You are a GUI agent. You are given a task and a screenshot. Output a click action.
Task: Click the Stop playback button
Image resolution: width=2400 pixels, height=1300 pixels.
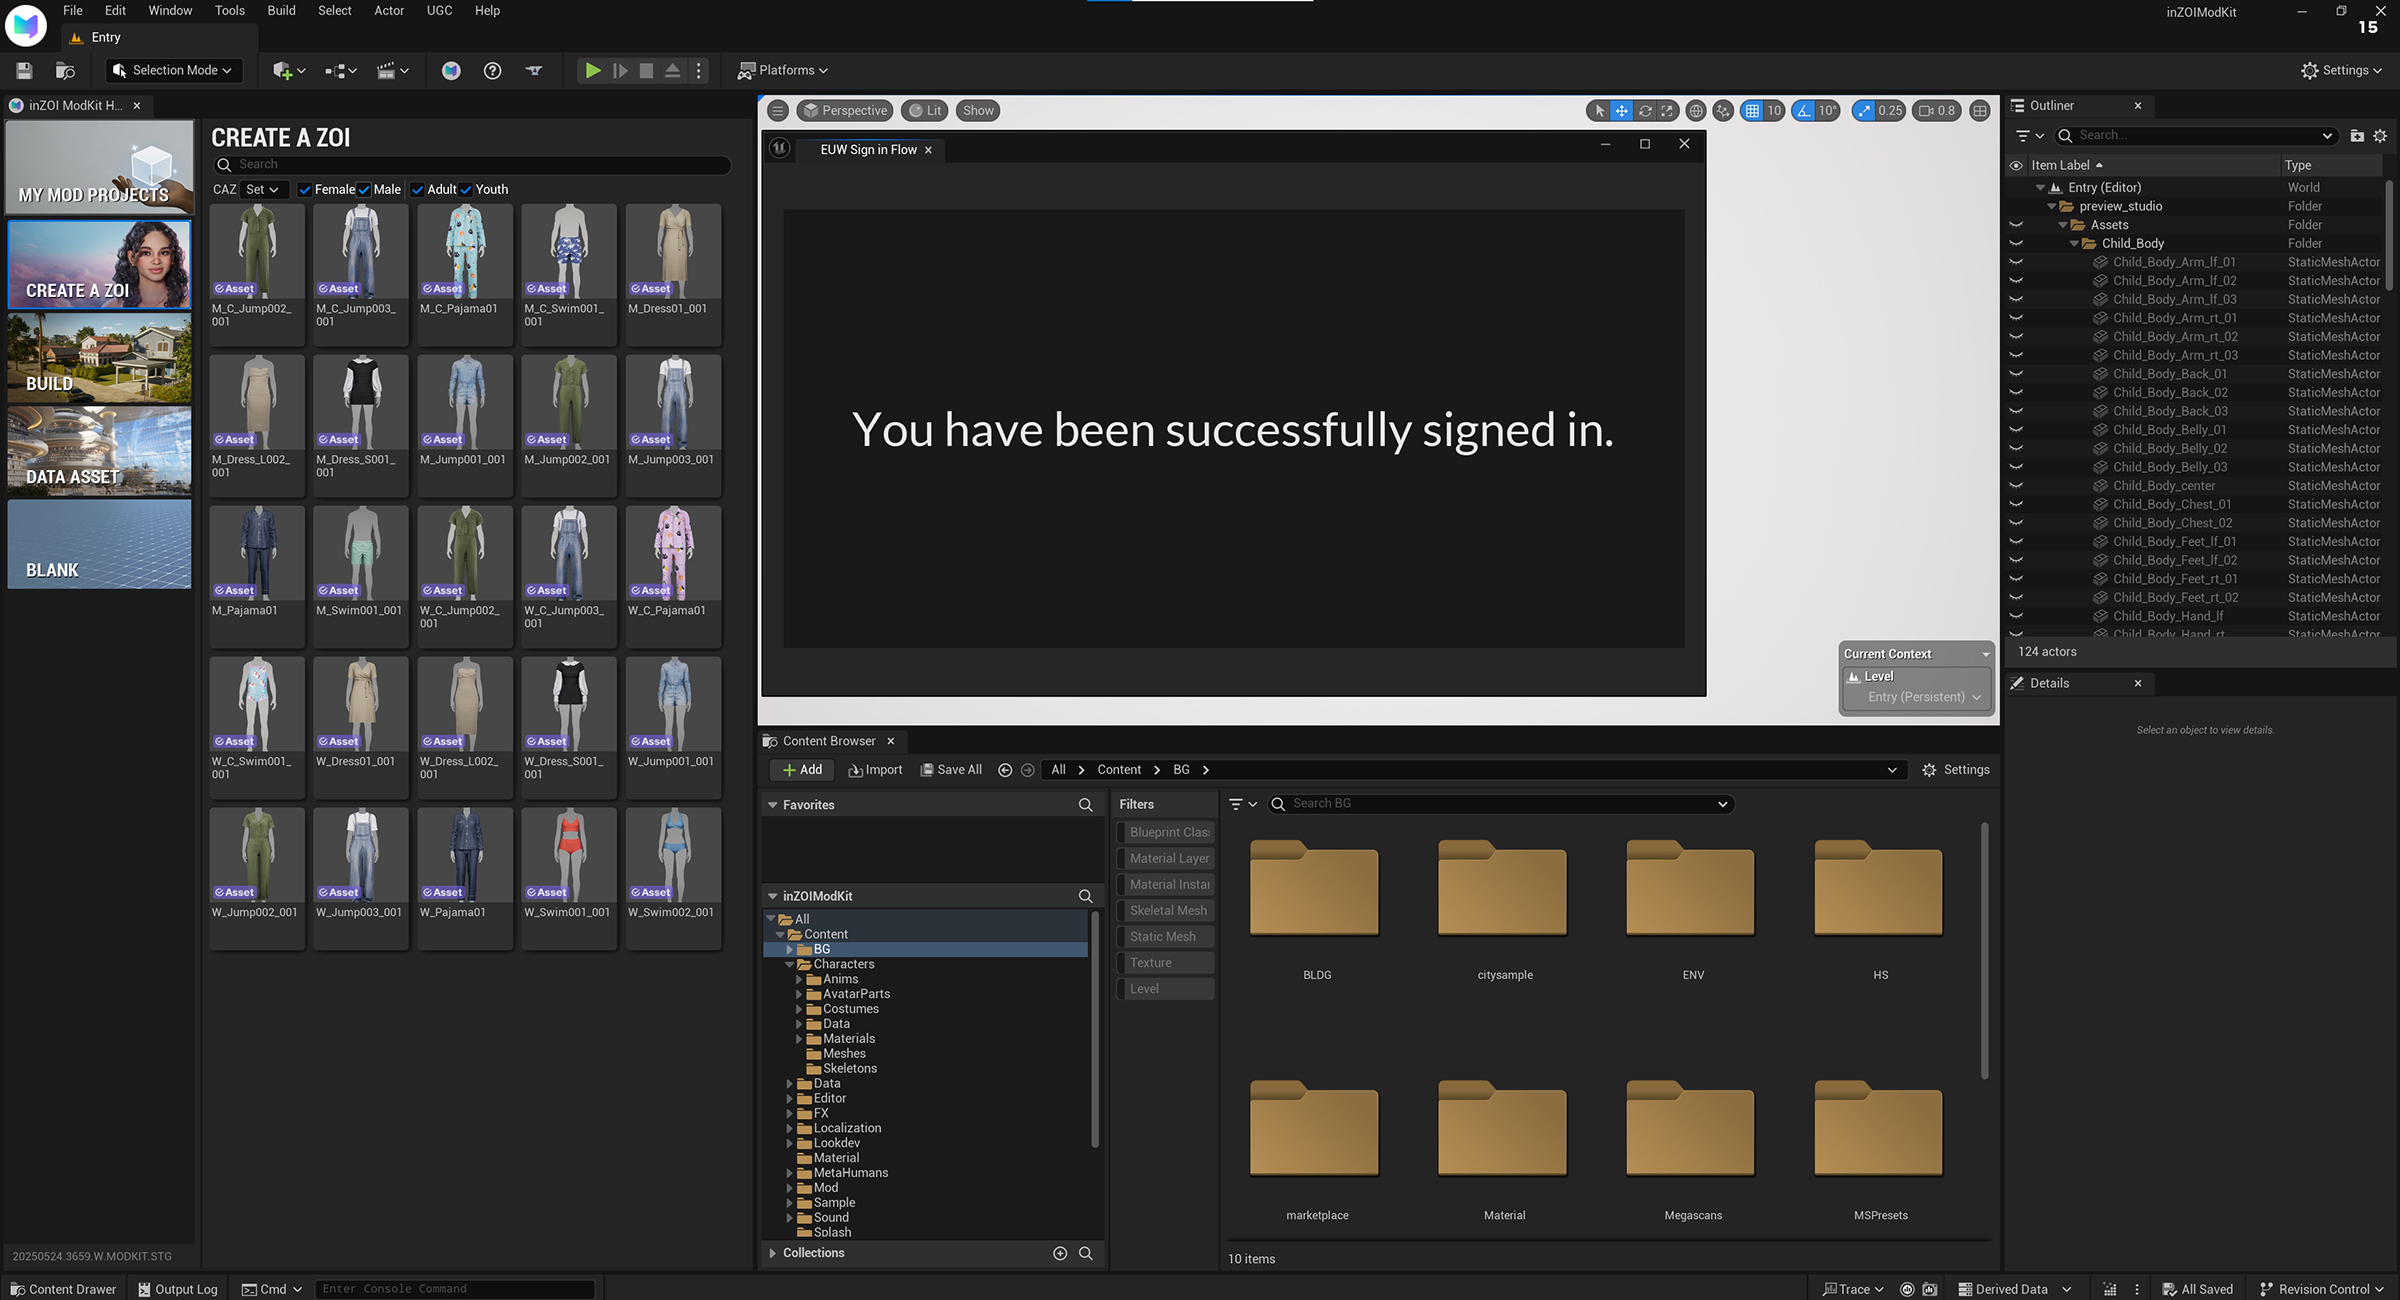click(646, 70)
